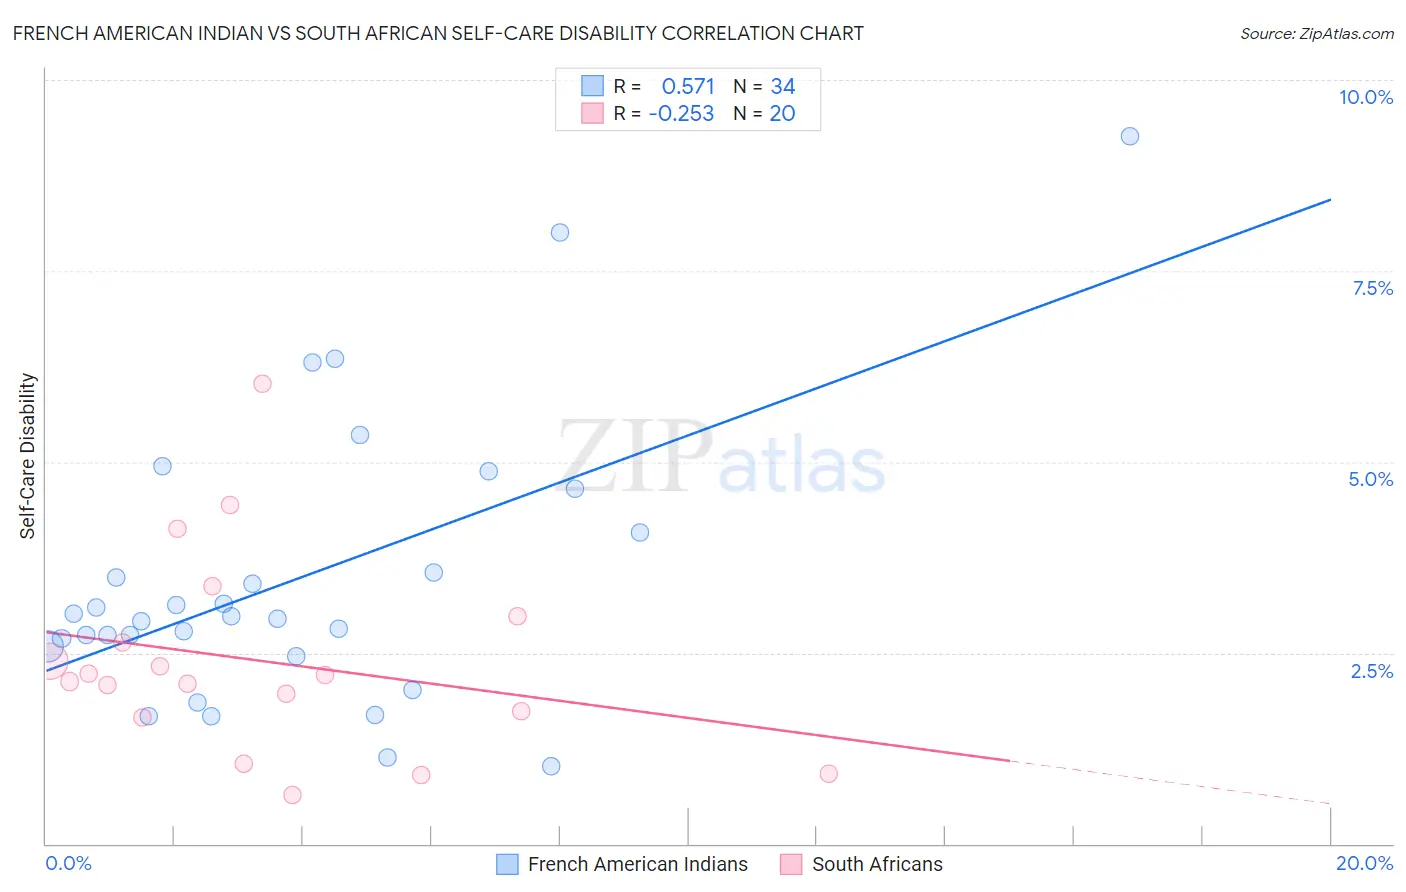1406x892 pixels.
Task: Click the 10.0% y-axis label
Action: tap(1366, 97)
